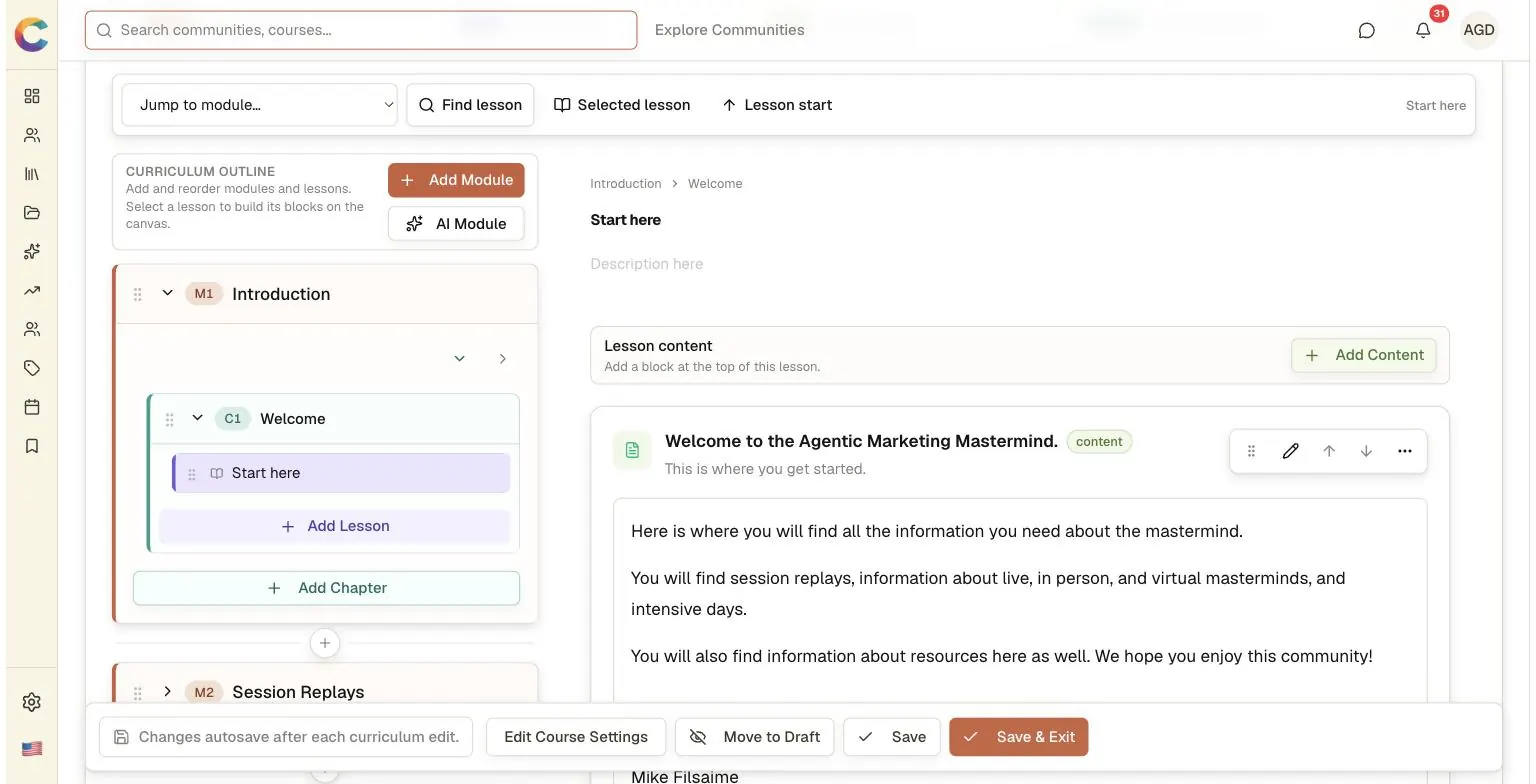Open the tag icon in the sidebar
1536x784 pixels.
coord(32,369)
